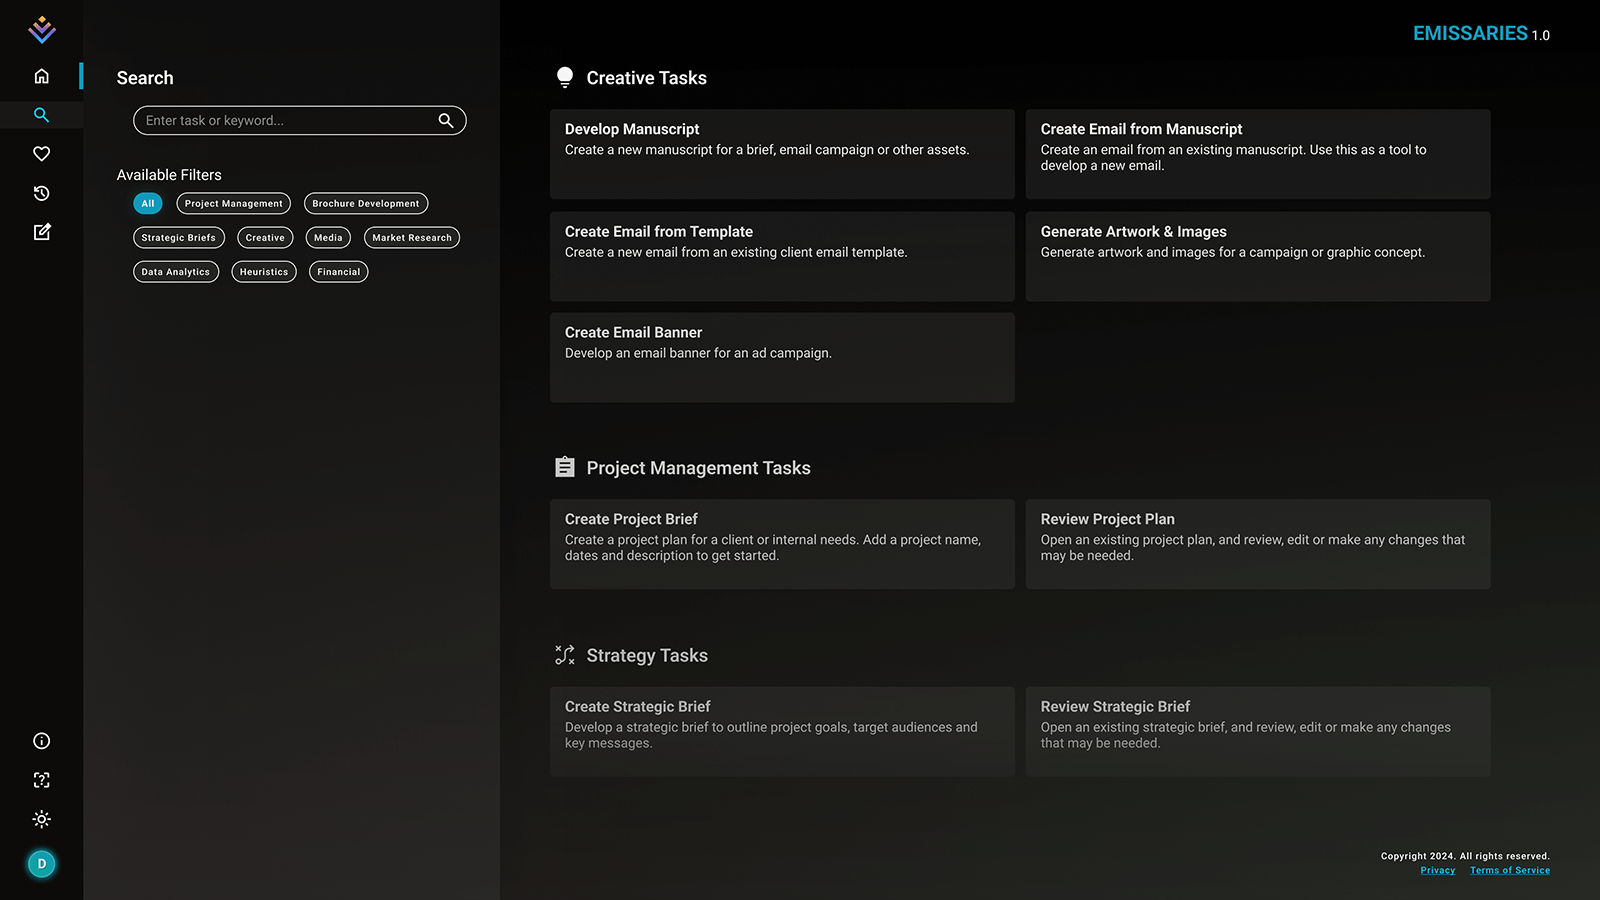Toggle the 'Project Management' filter chip
Image resolution: width=1600 pixels, height=900 pixels.
coord(233,204)
